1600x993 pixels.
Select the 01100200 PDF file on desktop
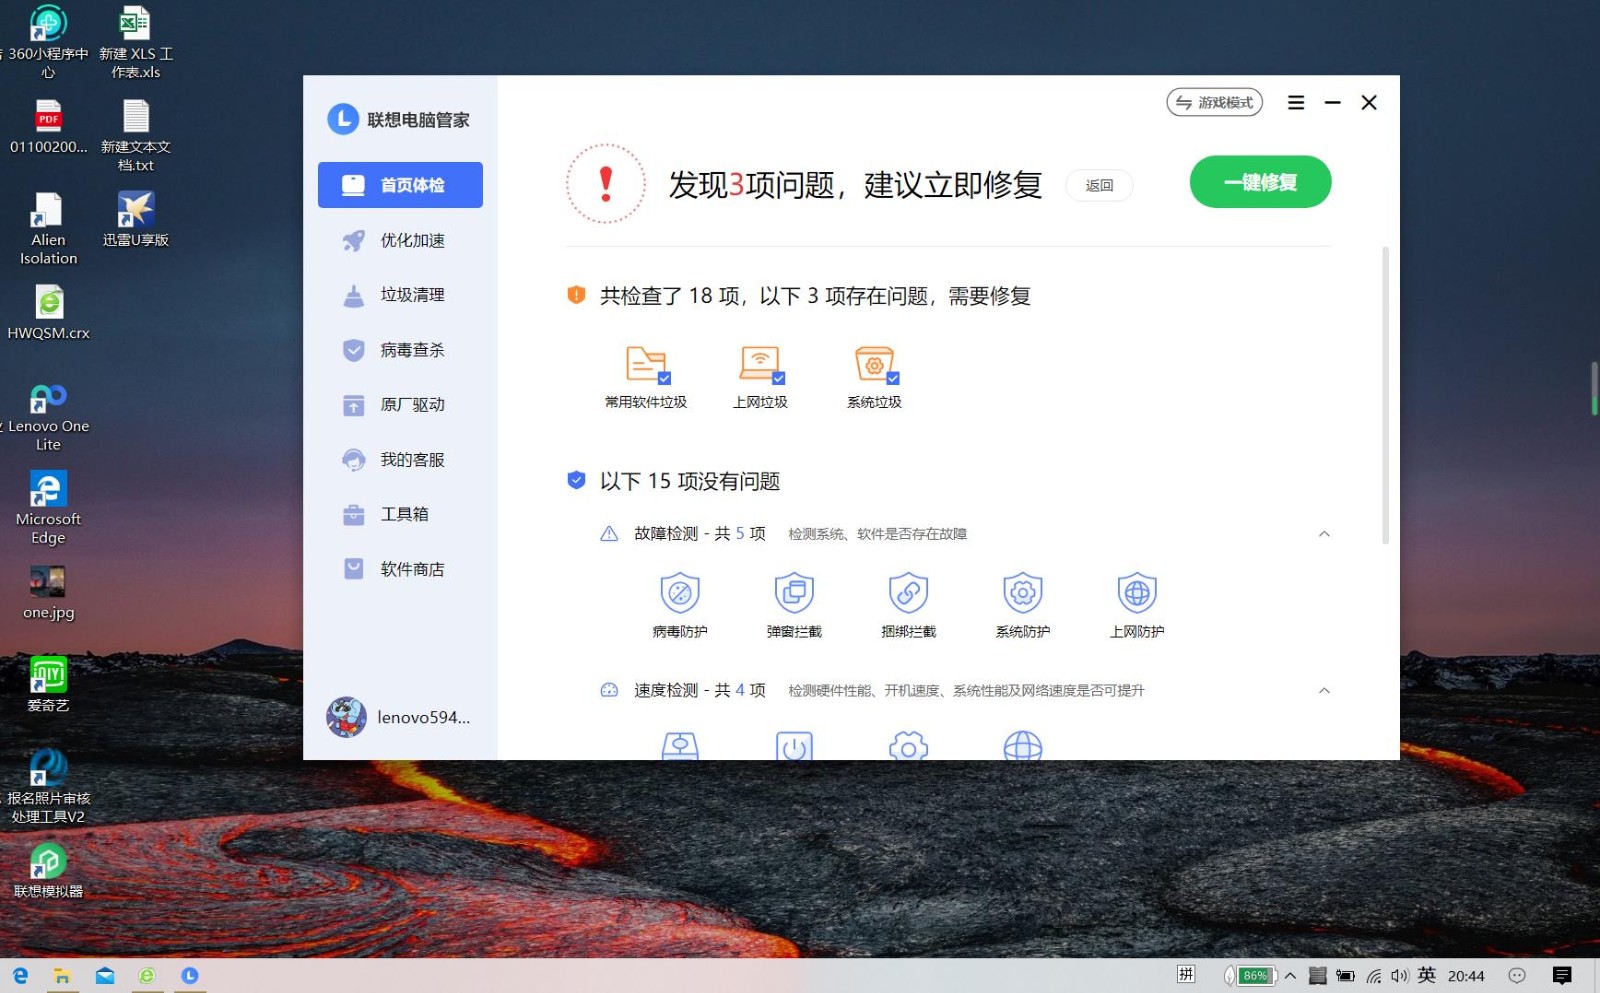(48, 127)
